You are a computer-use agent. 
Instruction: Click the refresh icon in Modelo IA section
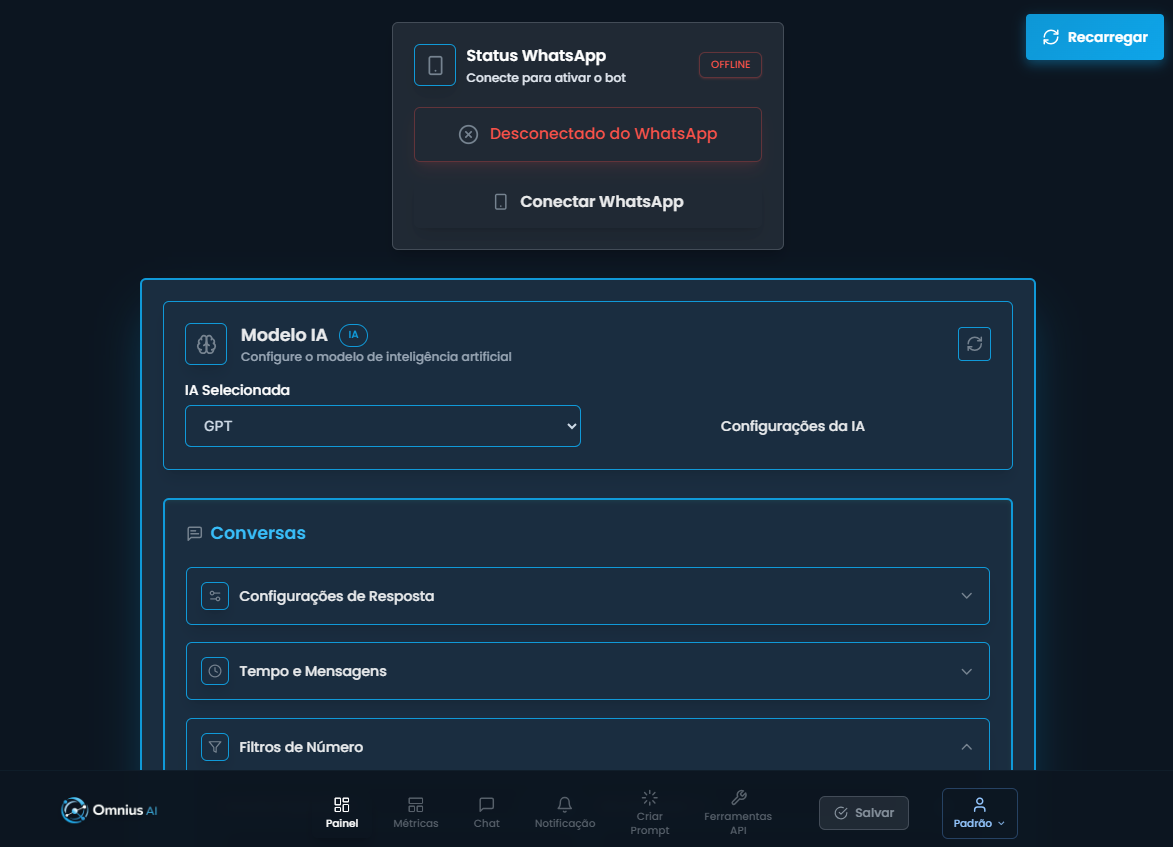(x=974, y=343)
